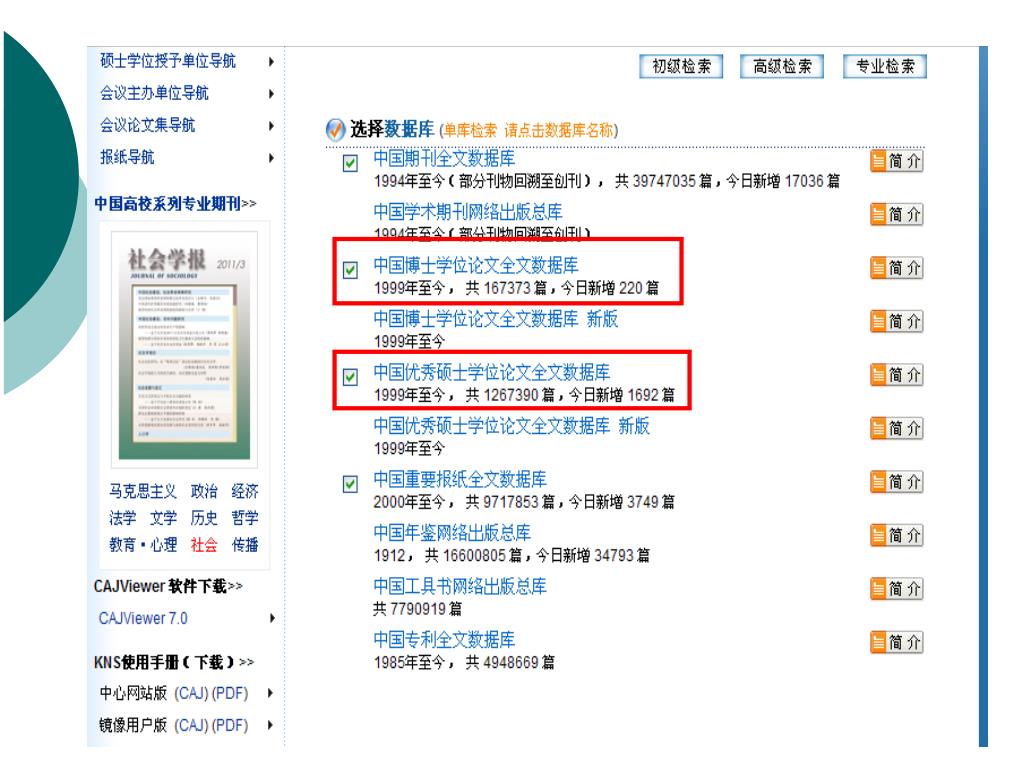Open 中国重要报纸全文数据库 link
1024x768 pixels.
(x=460, y=480)
